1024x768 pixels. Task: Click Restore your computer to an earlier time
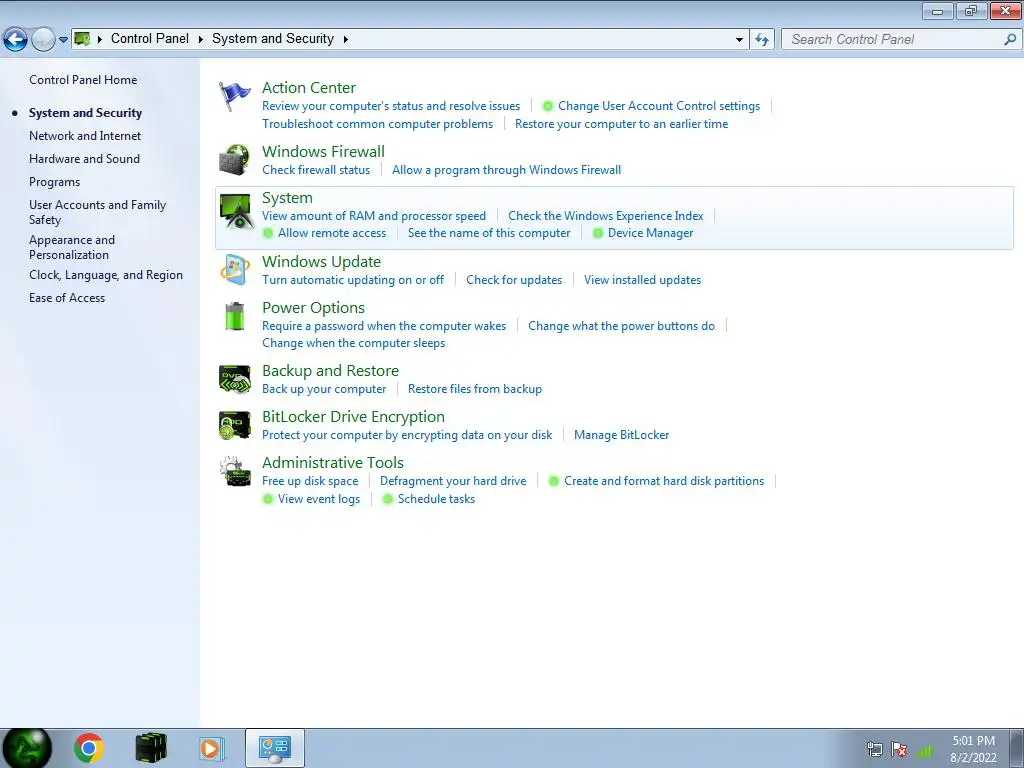click(621, 123)
